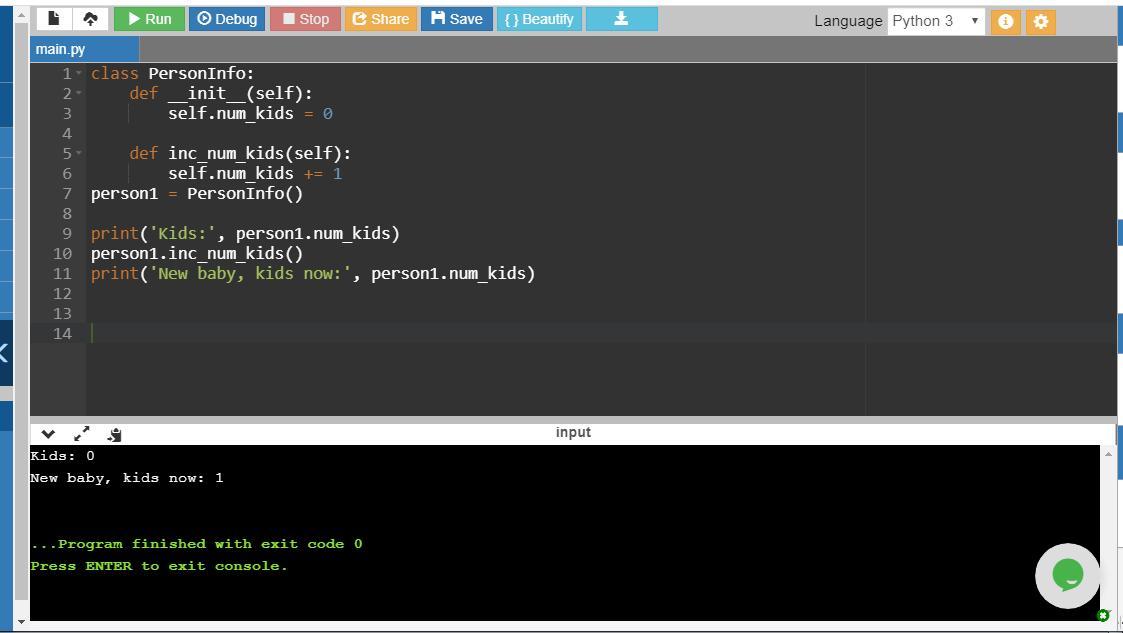The width and height of the screenshot is (1123, 633).
Task: Click line number 9 in the gutter
Action: pos(67,233)
